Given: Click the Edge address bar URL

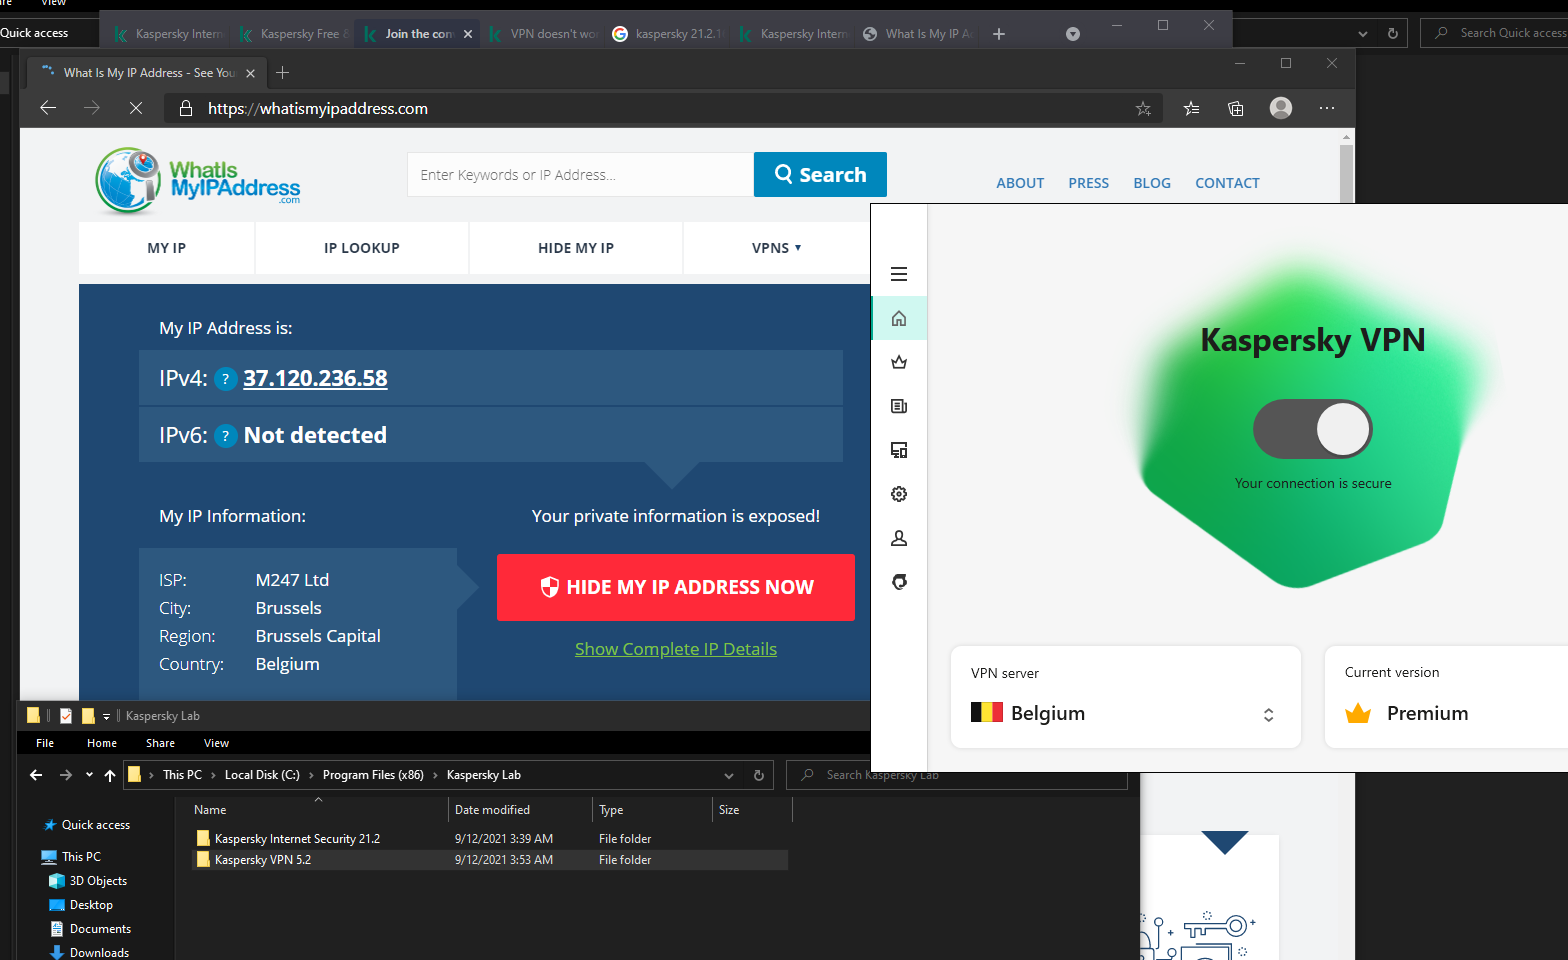Looking at the screenshot, I should click(x=318, y=108).
